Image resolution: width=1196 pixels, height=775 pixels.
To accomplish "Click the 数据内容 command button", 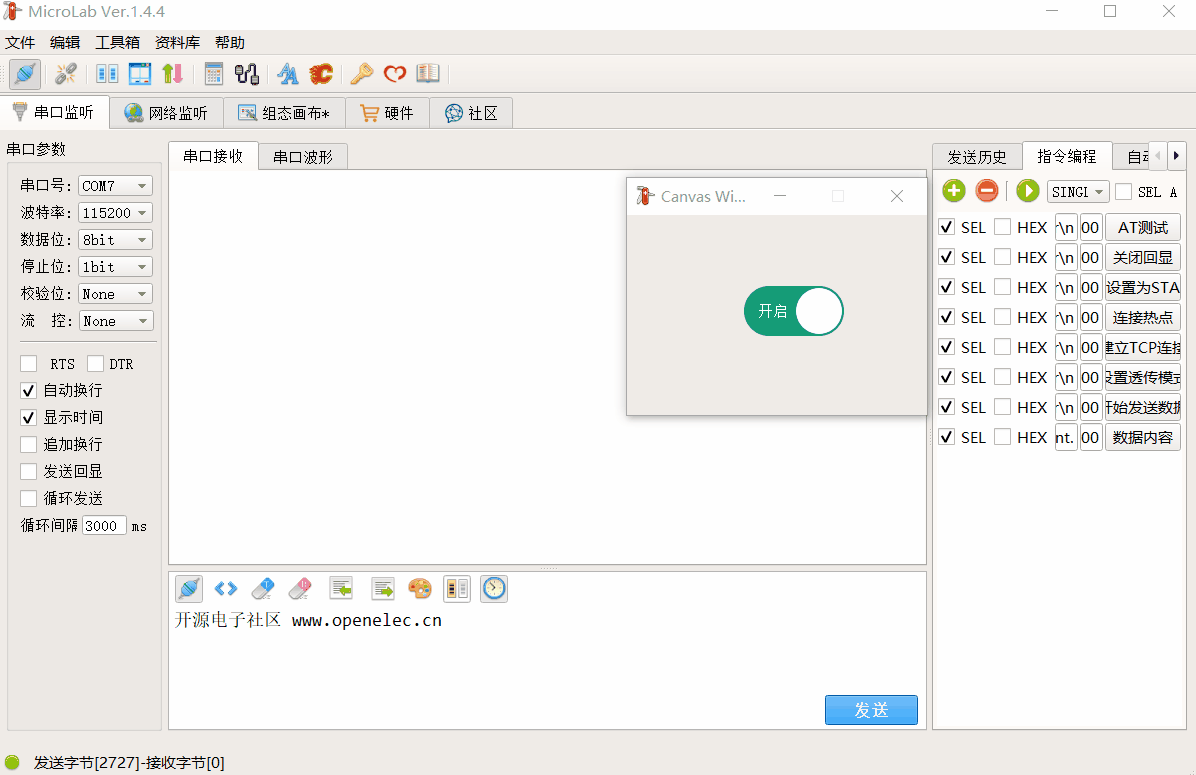I will click(x=1143, y=437).
